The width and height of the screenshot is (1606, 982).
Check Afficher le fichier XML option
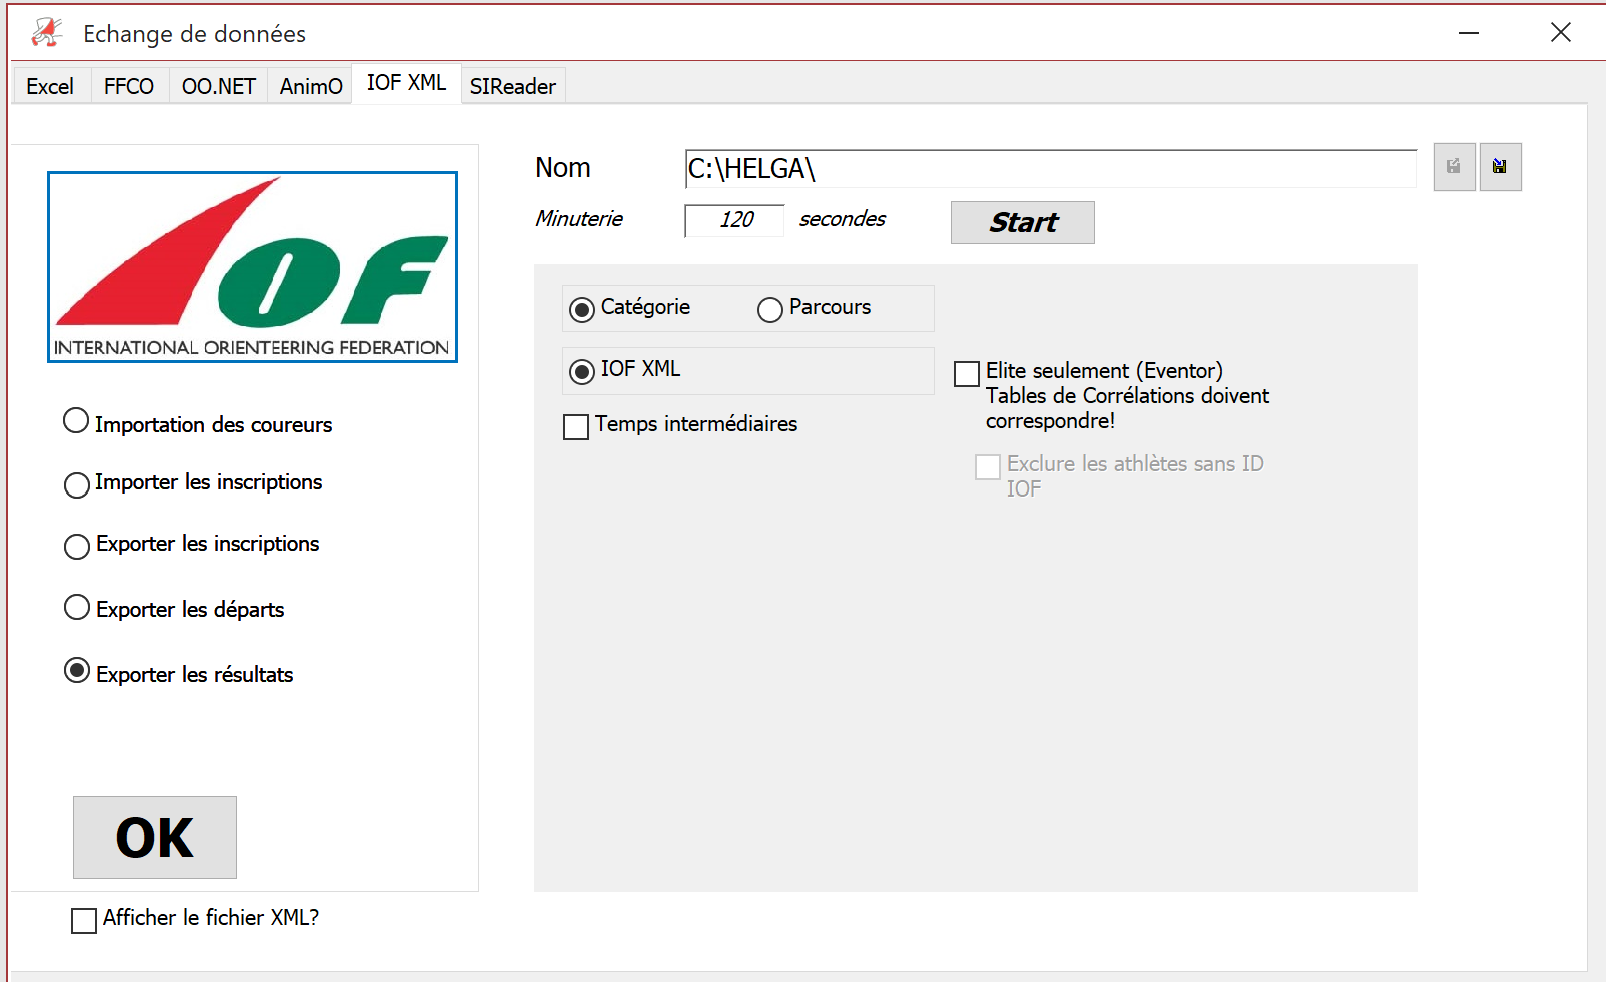tap(84, 920)
